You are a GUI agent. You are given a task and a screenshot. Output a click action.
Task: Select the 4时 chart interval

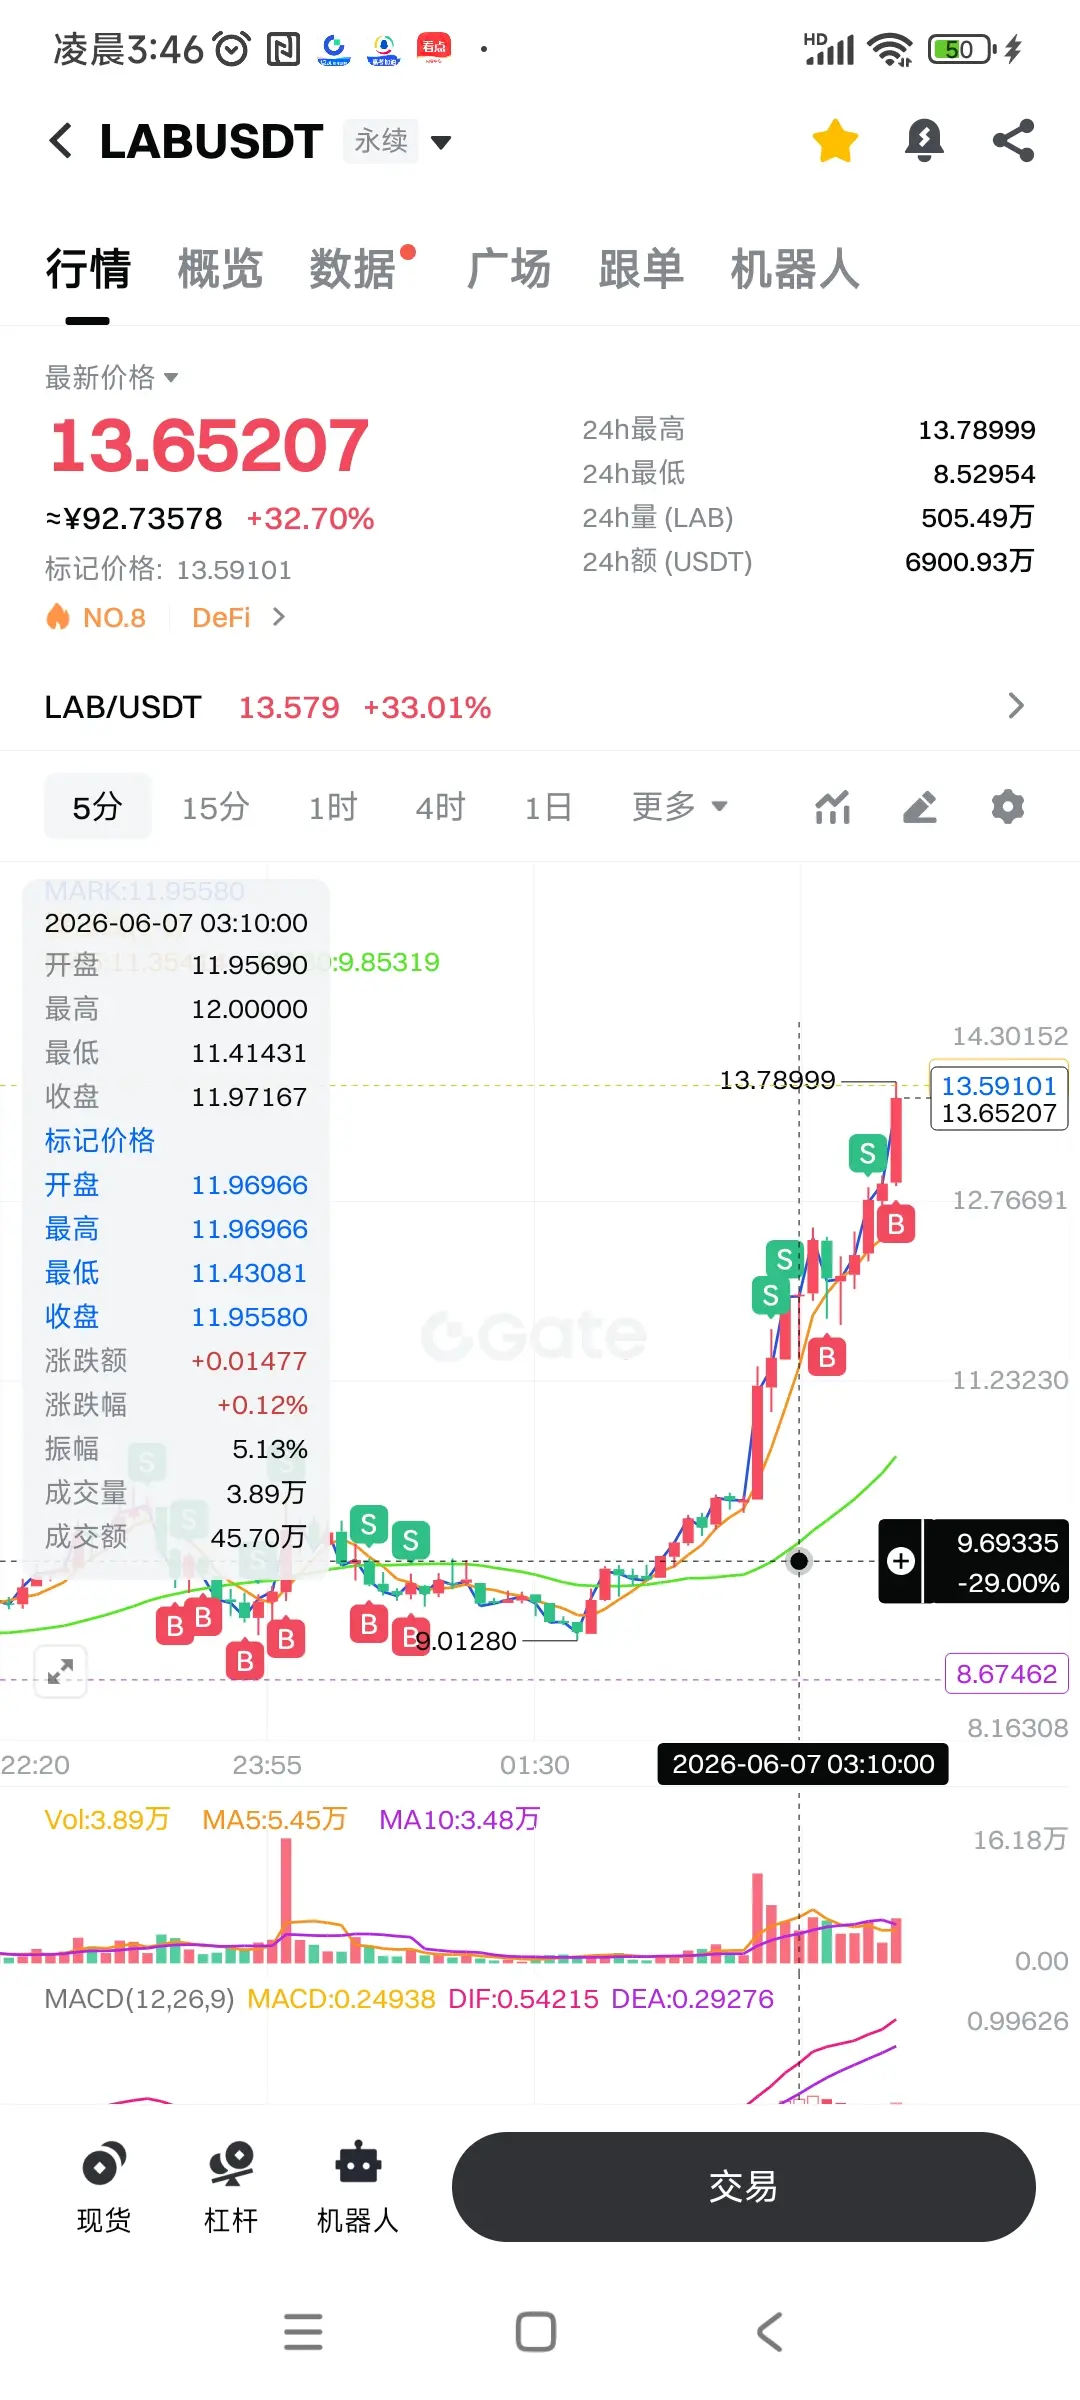click(440, 806)
